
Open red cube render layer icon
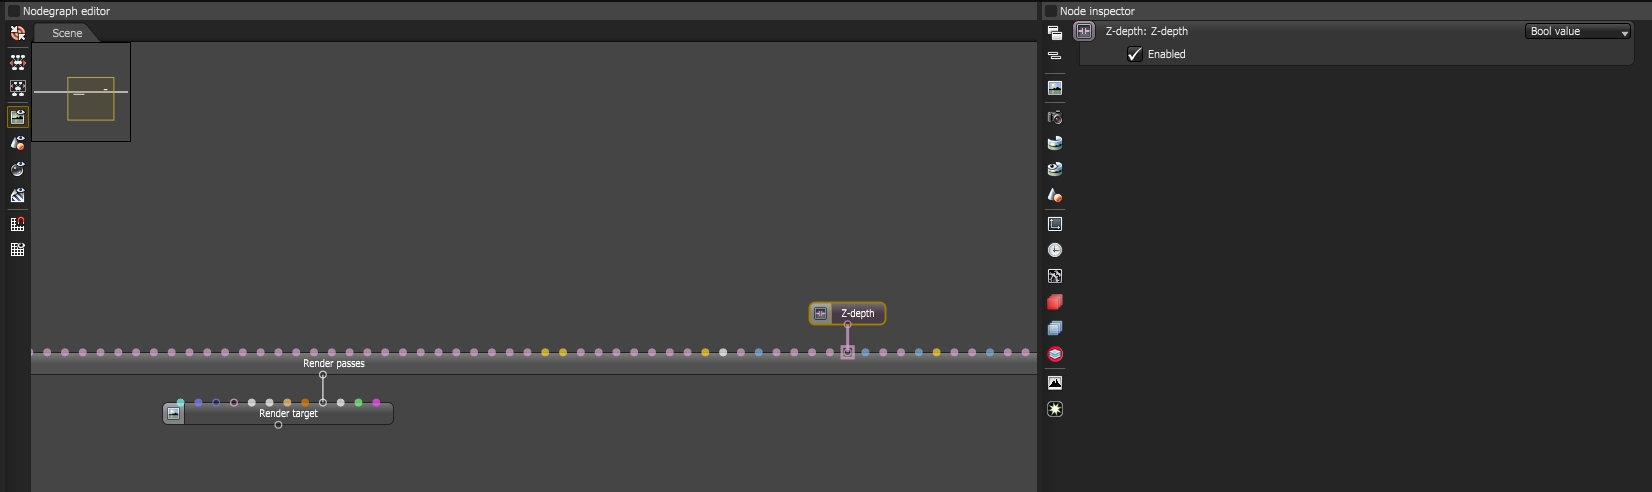click(x=1054, y=302)
